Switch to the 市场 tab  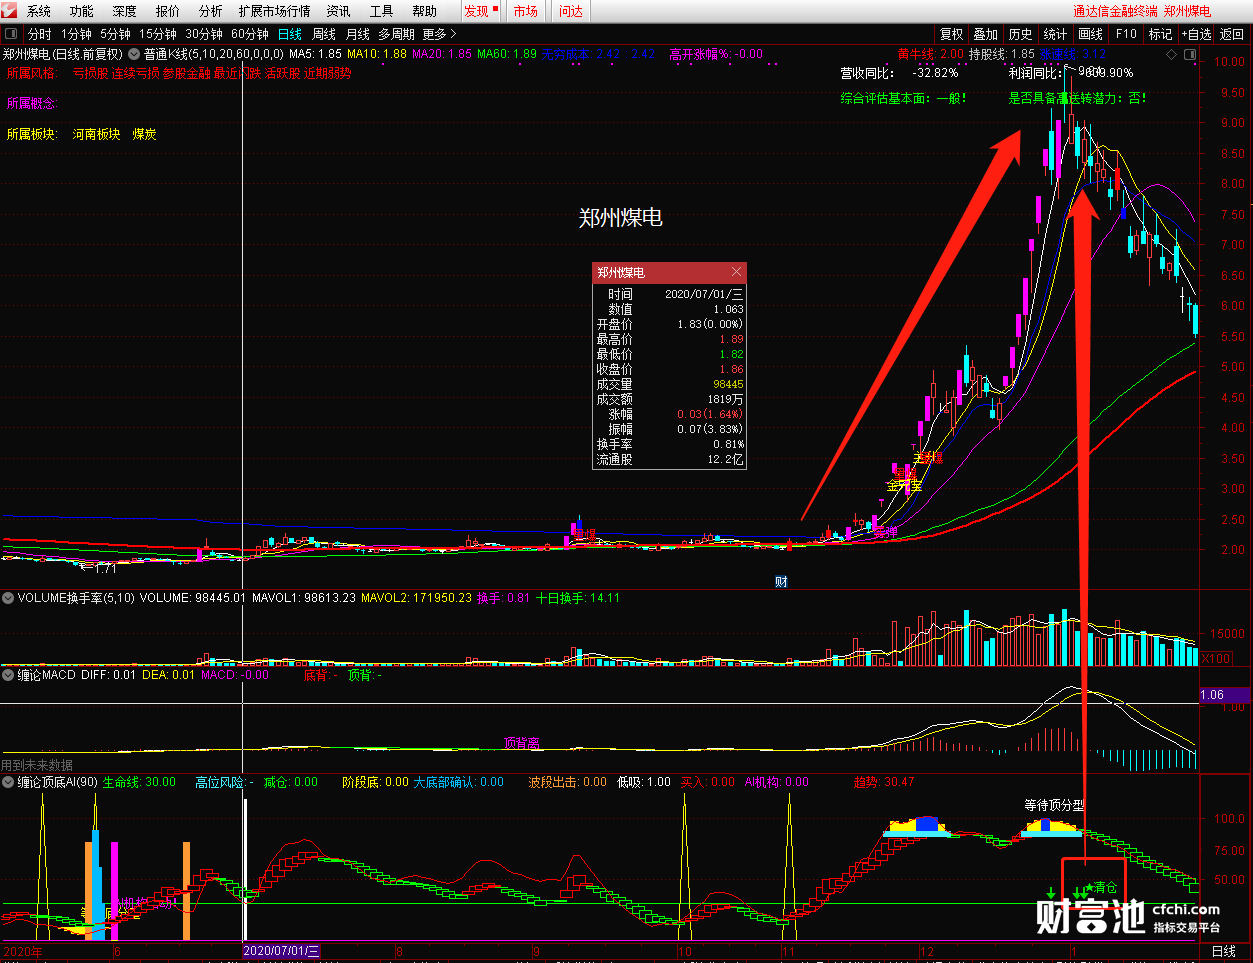(x=525, y=11)
